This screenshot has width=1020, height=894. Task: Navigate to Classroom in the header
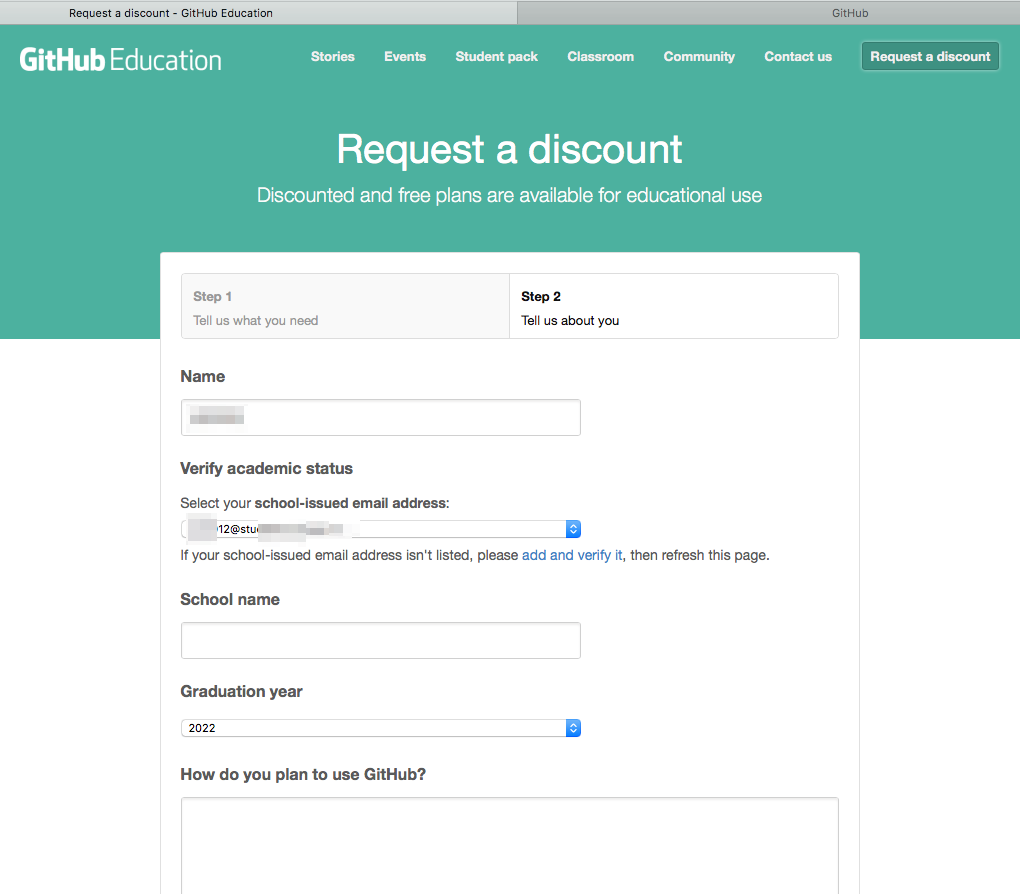click(601, 57)
